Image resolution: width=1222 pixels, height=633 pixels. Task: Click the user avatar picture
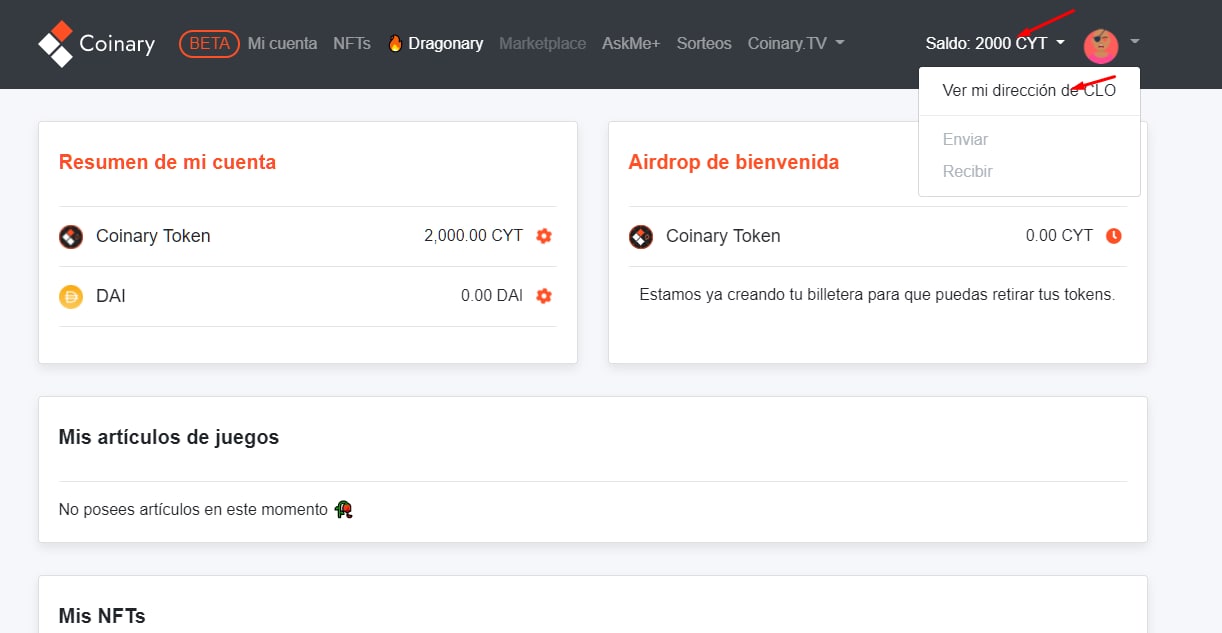tap(1101, 46)
